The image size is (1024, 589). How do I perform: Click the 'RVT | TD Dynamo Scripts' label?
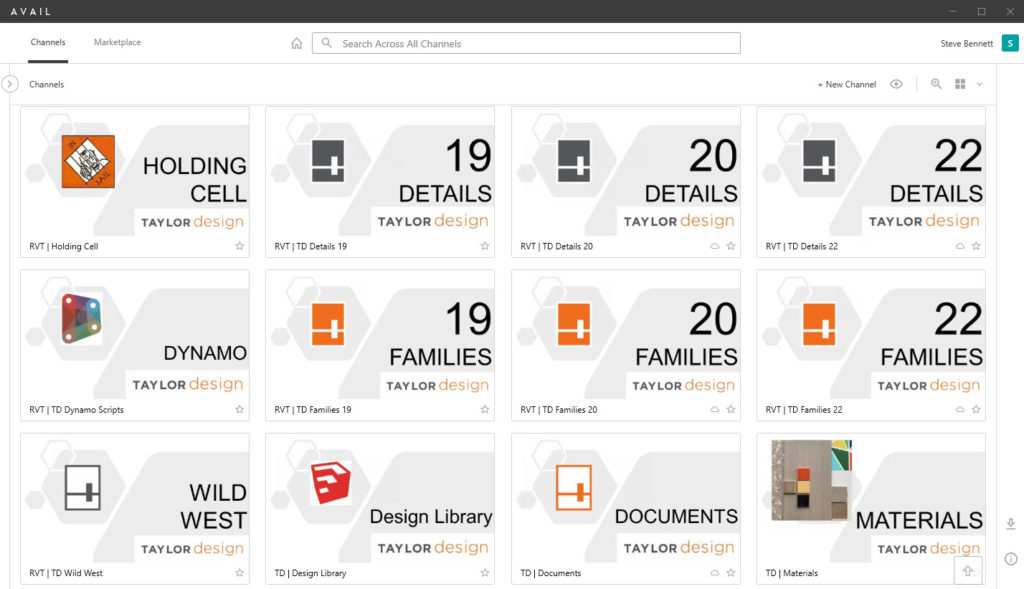(x=76, y=409)
